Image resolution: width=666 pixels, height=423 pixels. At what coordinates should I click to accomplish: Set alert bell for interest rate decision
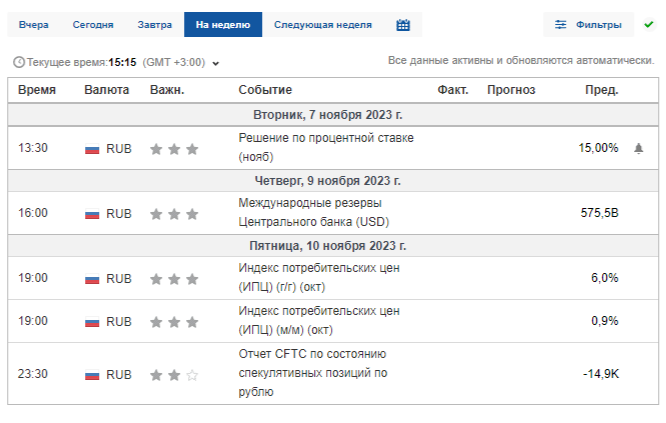click(x=639, y=148)
